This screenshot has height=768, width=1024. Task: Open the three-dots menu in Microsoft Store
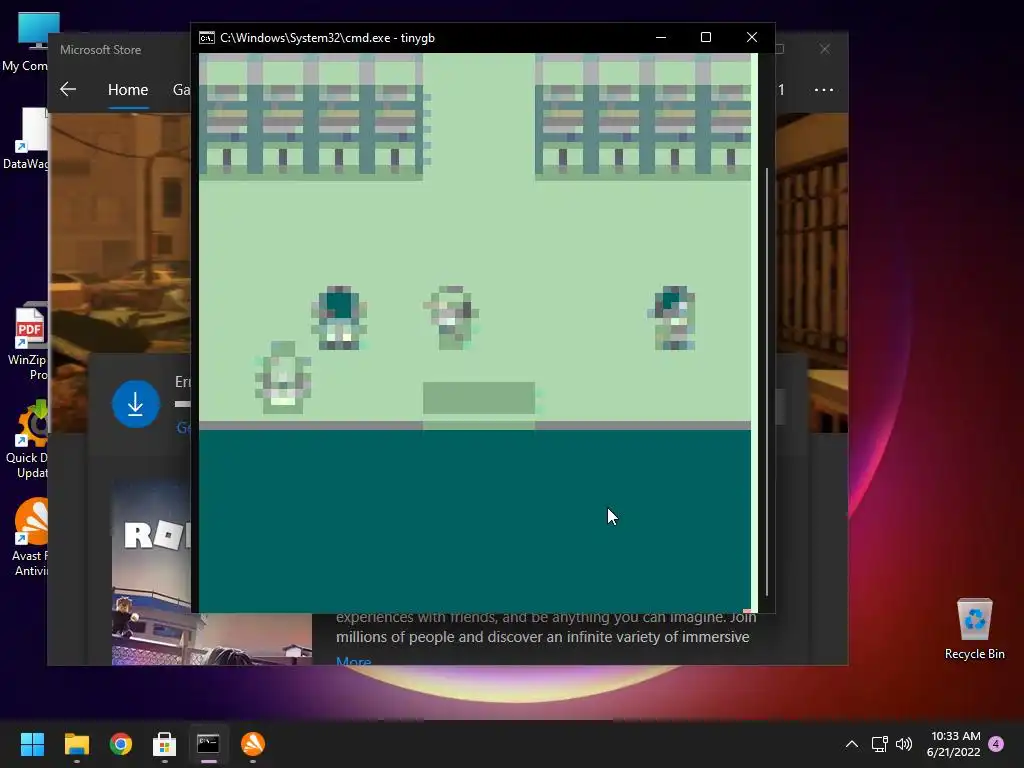pyautogui.click(x=824, y=89)
